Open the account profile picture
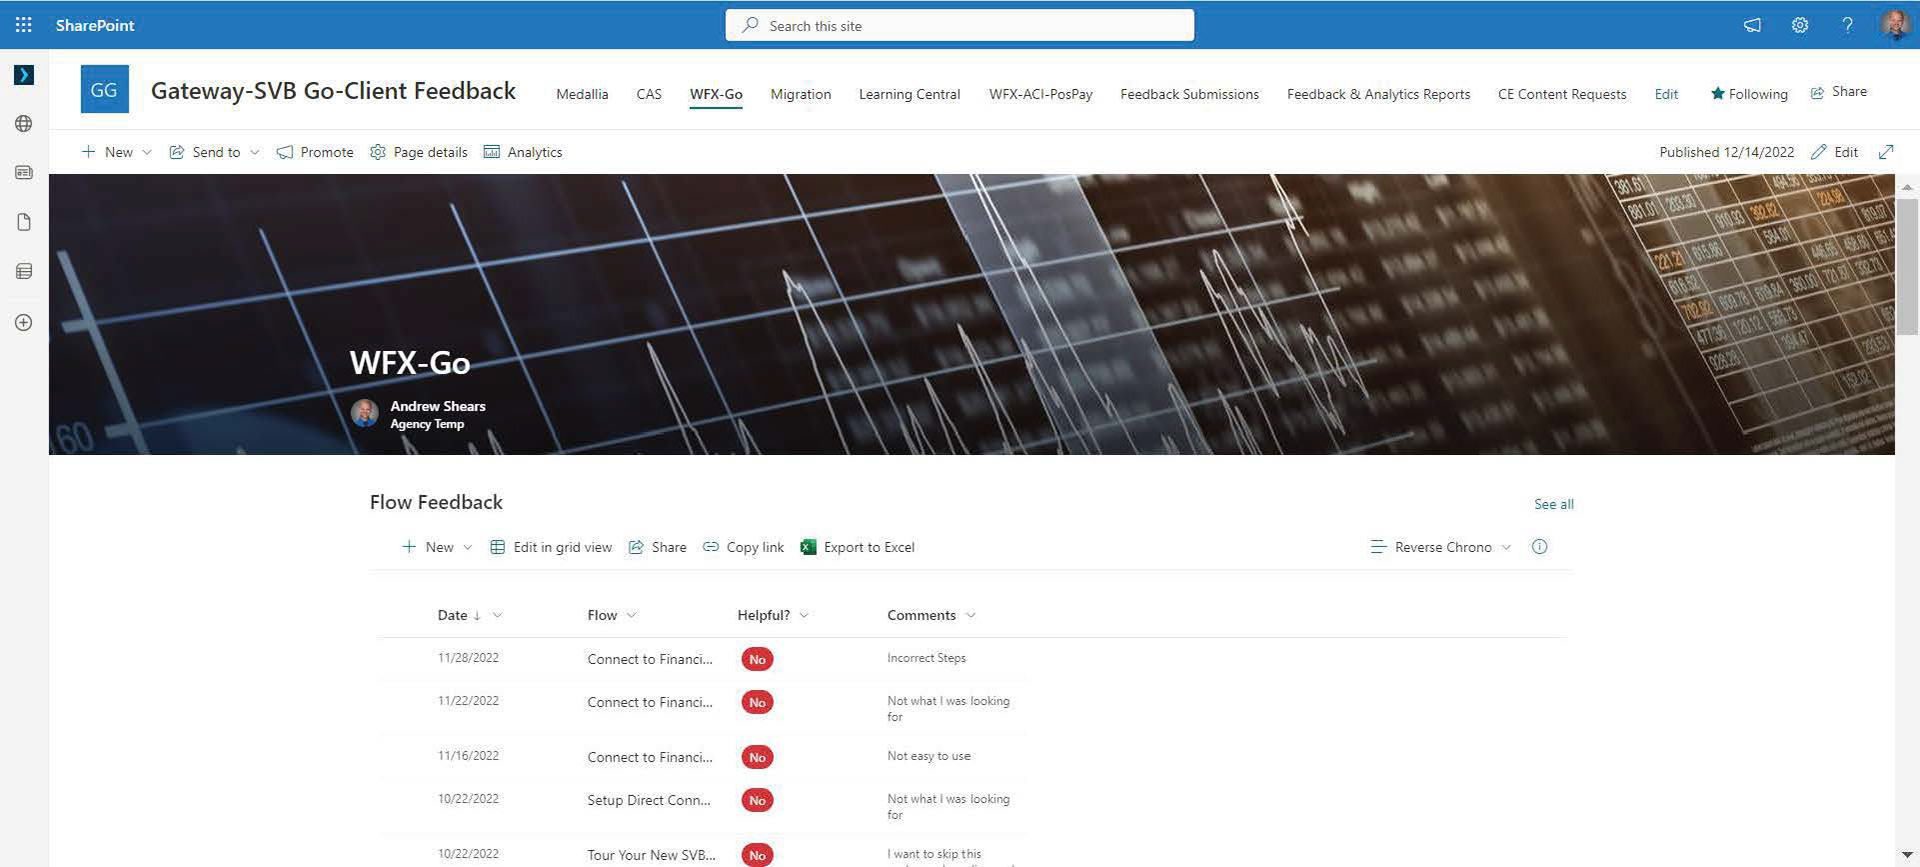The height and width of the screenshot is (867, 1920). [x=1894, y=25]
